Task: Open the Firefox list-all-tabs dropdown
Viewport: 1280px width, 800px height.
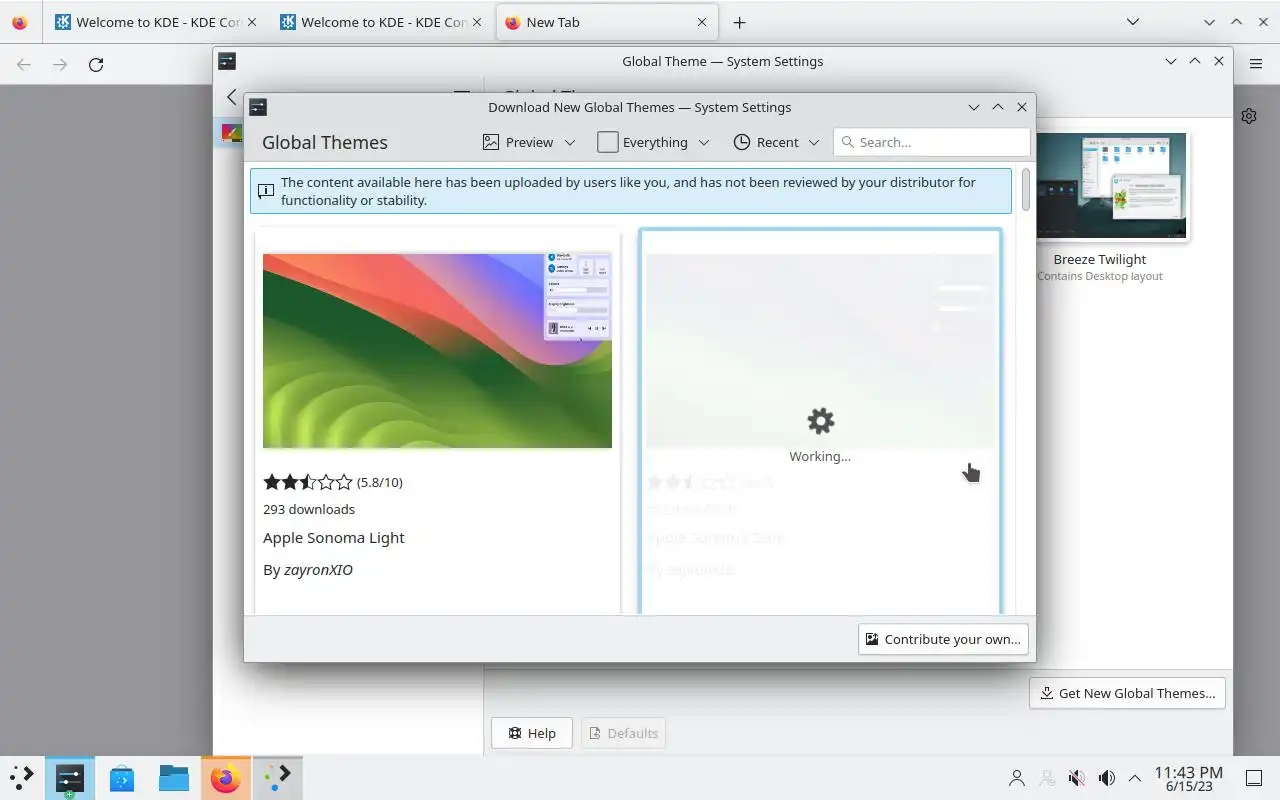Action: pyautogui.click(x=1133, y=22)
